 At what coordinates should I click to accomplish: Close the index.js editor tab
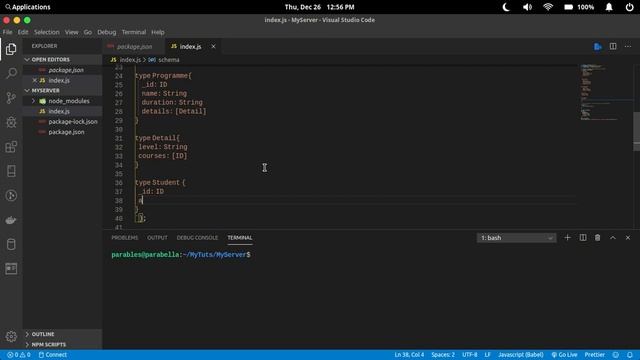213,47
